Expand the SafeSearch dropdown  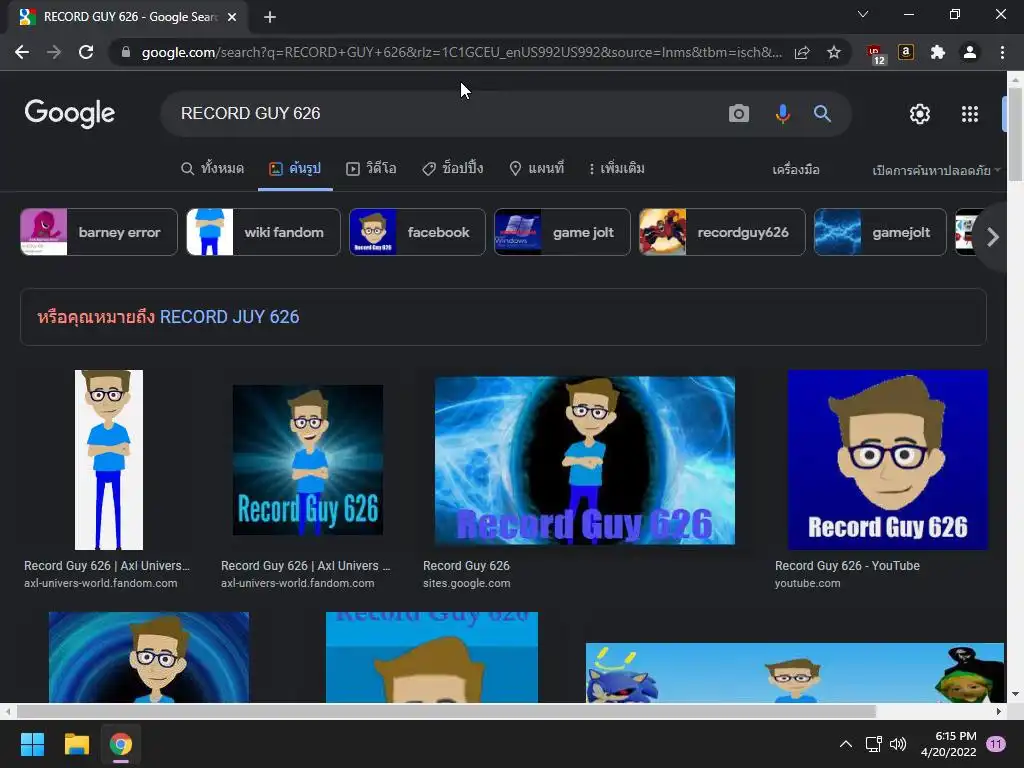[x=936, y=170]
